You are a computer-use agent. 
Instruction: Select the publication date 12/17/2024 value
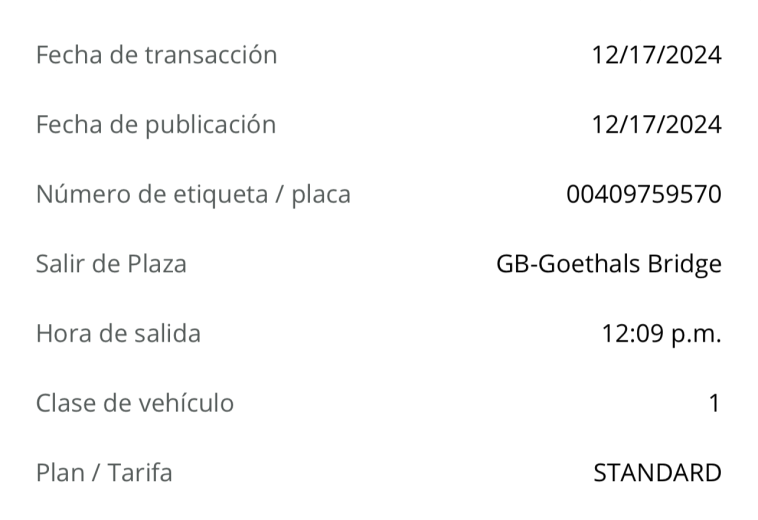(656, 125)
